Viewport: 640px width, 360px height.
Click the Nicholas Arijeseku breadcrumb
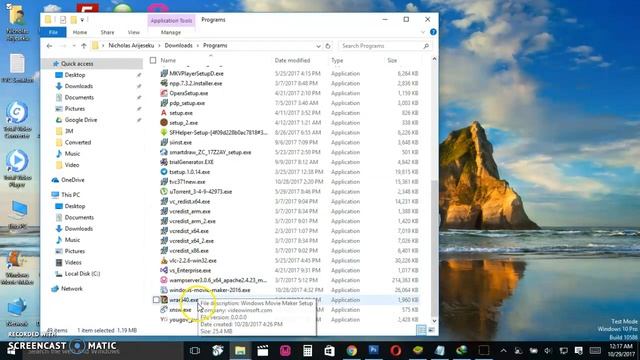pos(131,46)
